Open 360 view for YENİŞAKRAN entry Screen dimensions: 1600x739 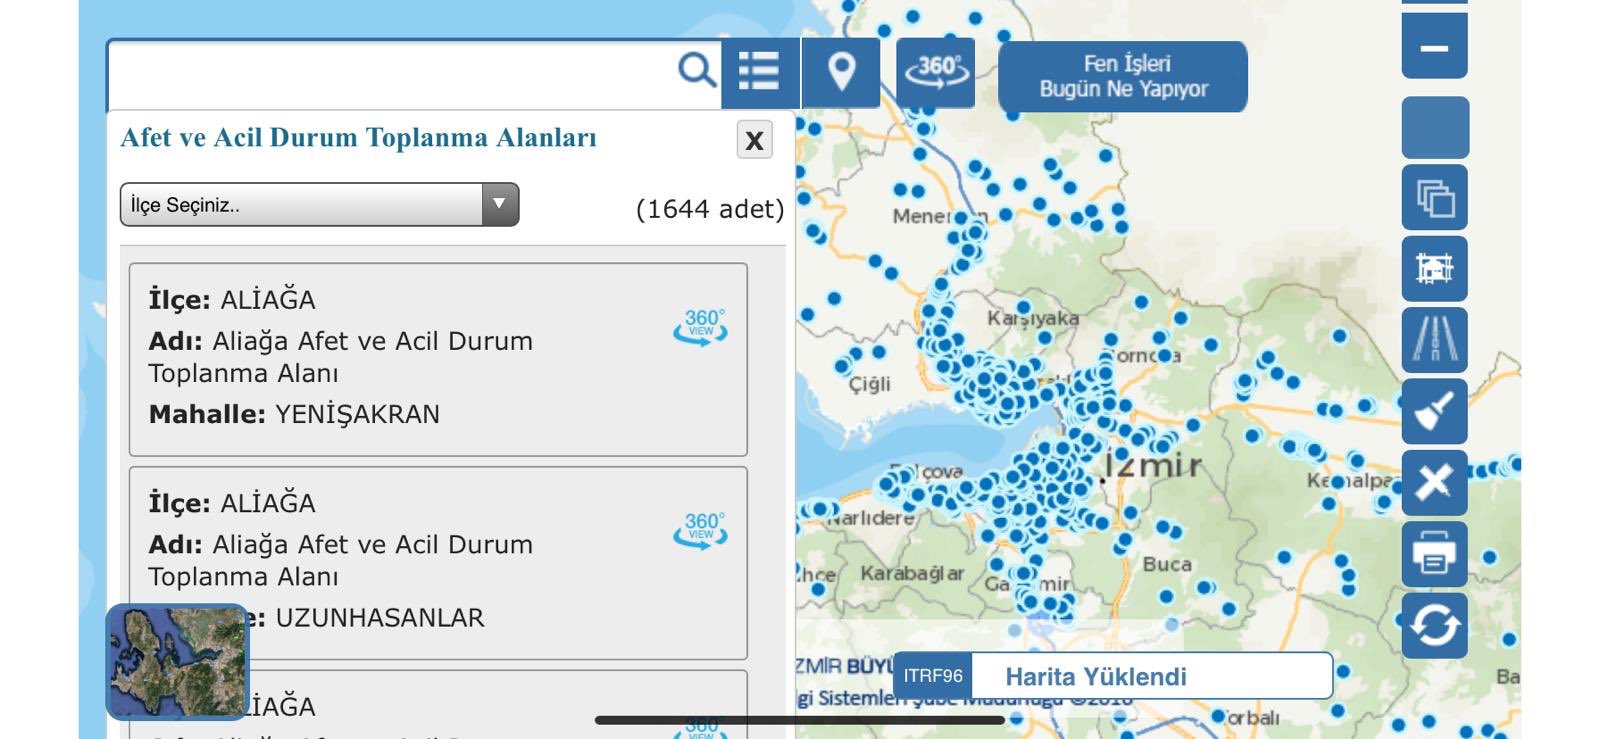700,328
